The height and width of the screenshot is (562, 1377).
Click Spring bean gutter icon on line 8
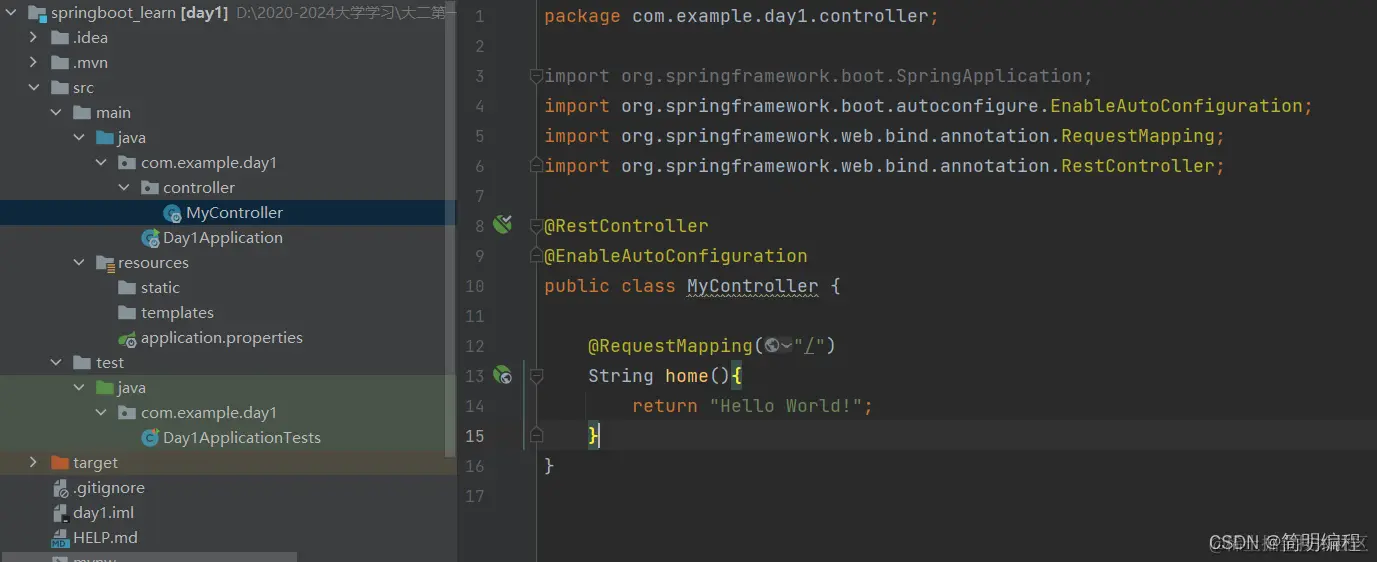point(503,225)
